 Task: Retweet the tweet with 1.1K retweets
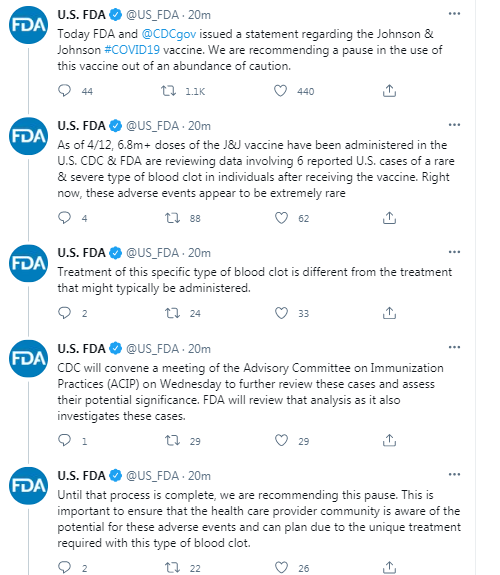point(169,91)
